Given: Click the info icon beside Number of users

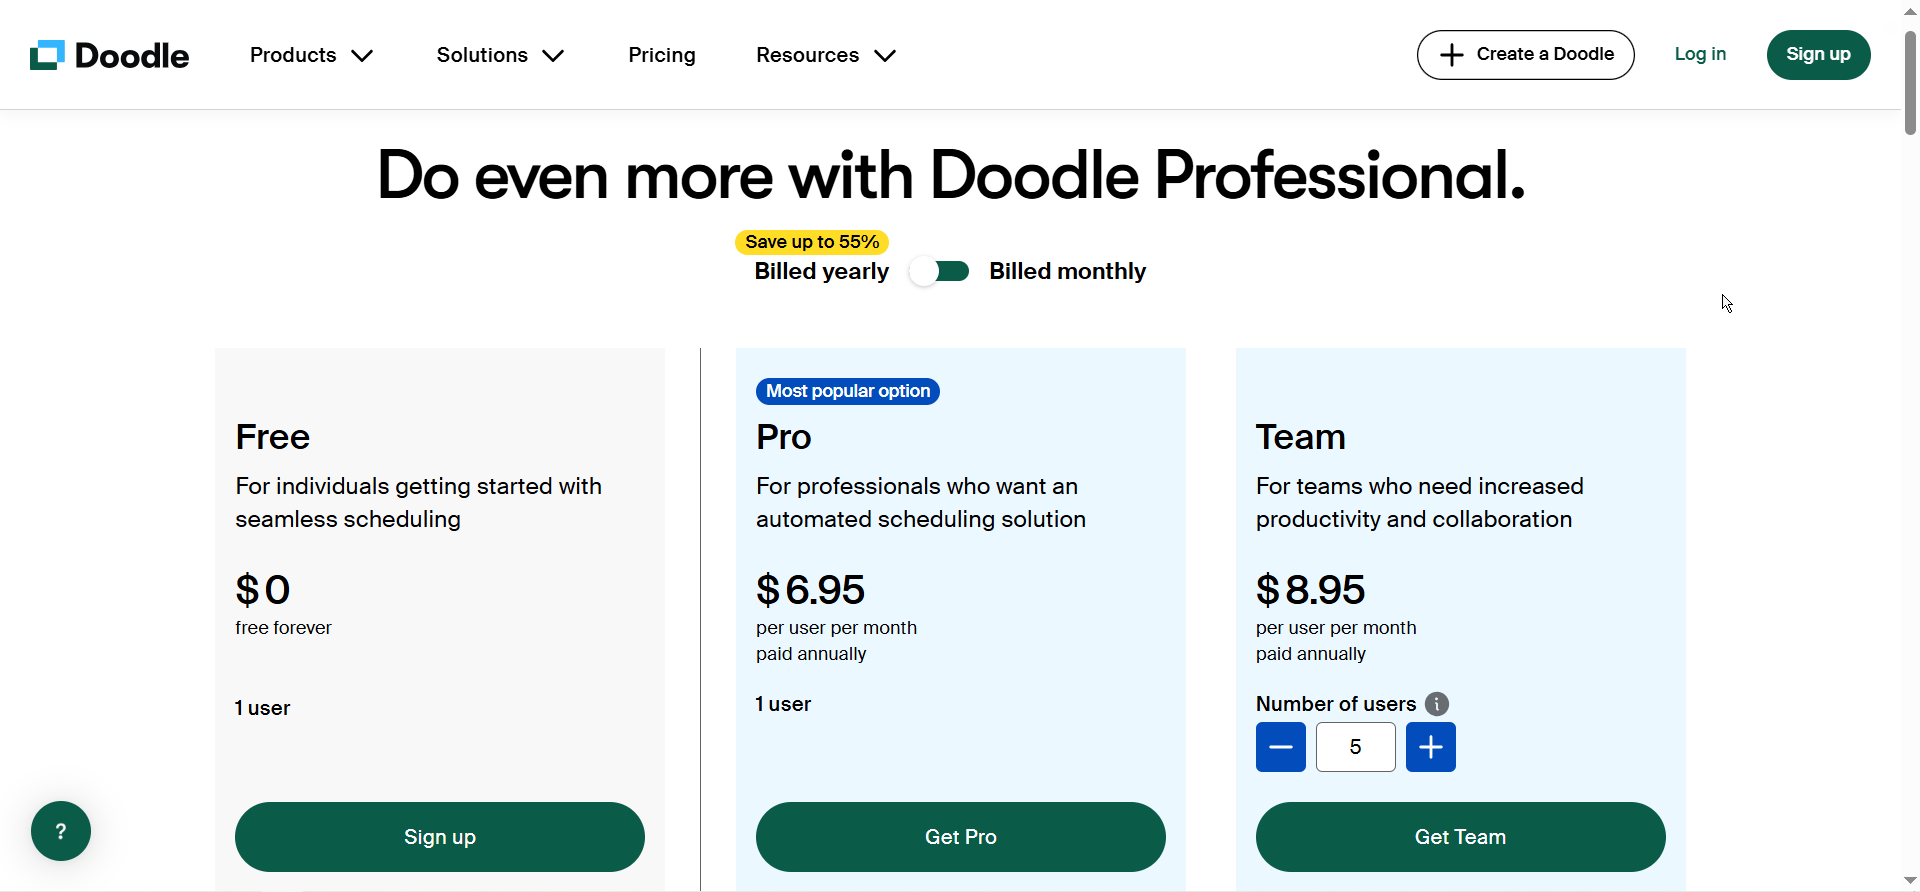Looking at the screenshot, I should [x=1437, y=704].
